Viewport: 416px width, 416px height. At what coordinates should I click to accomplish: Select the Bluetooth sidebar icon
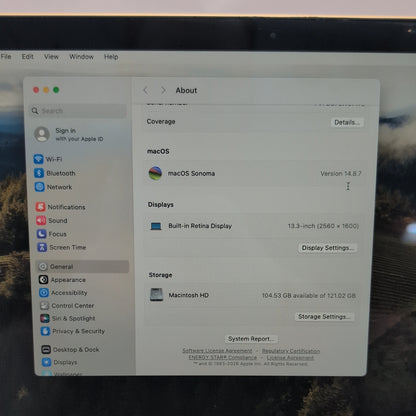[39, 173]
